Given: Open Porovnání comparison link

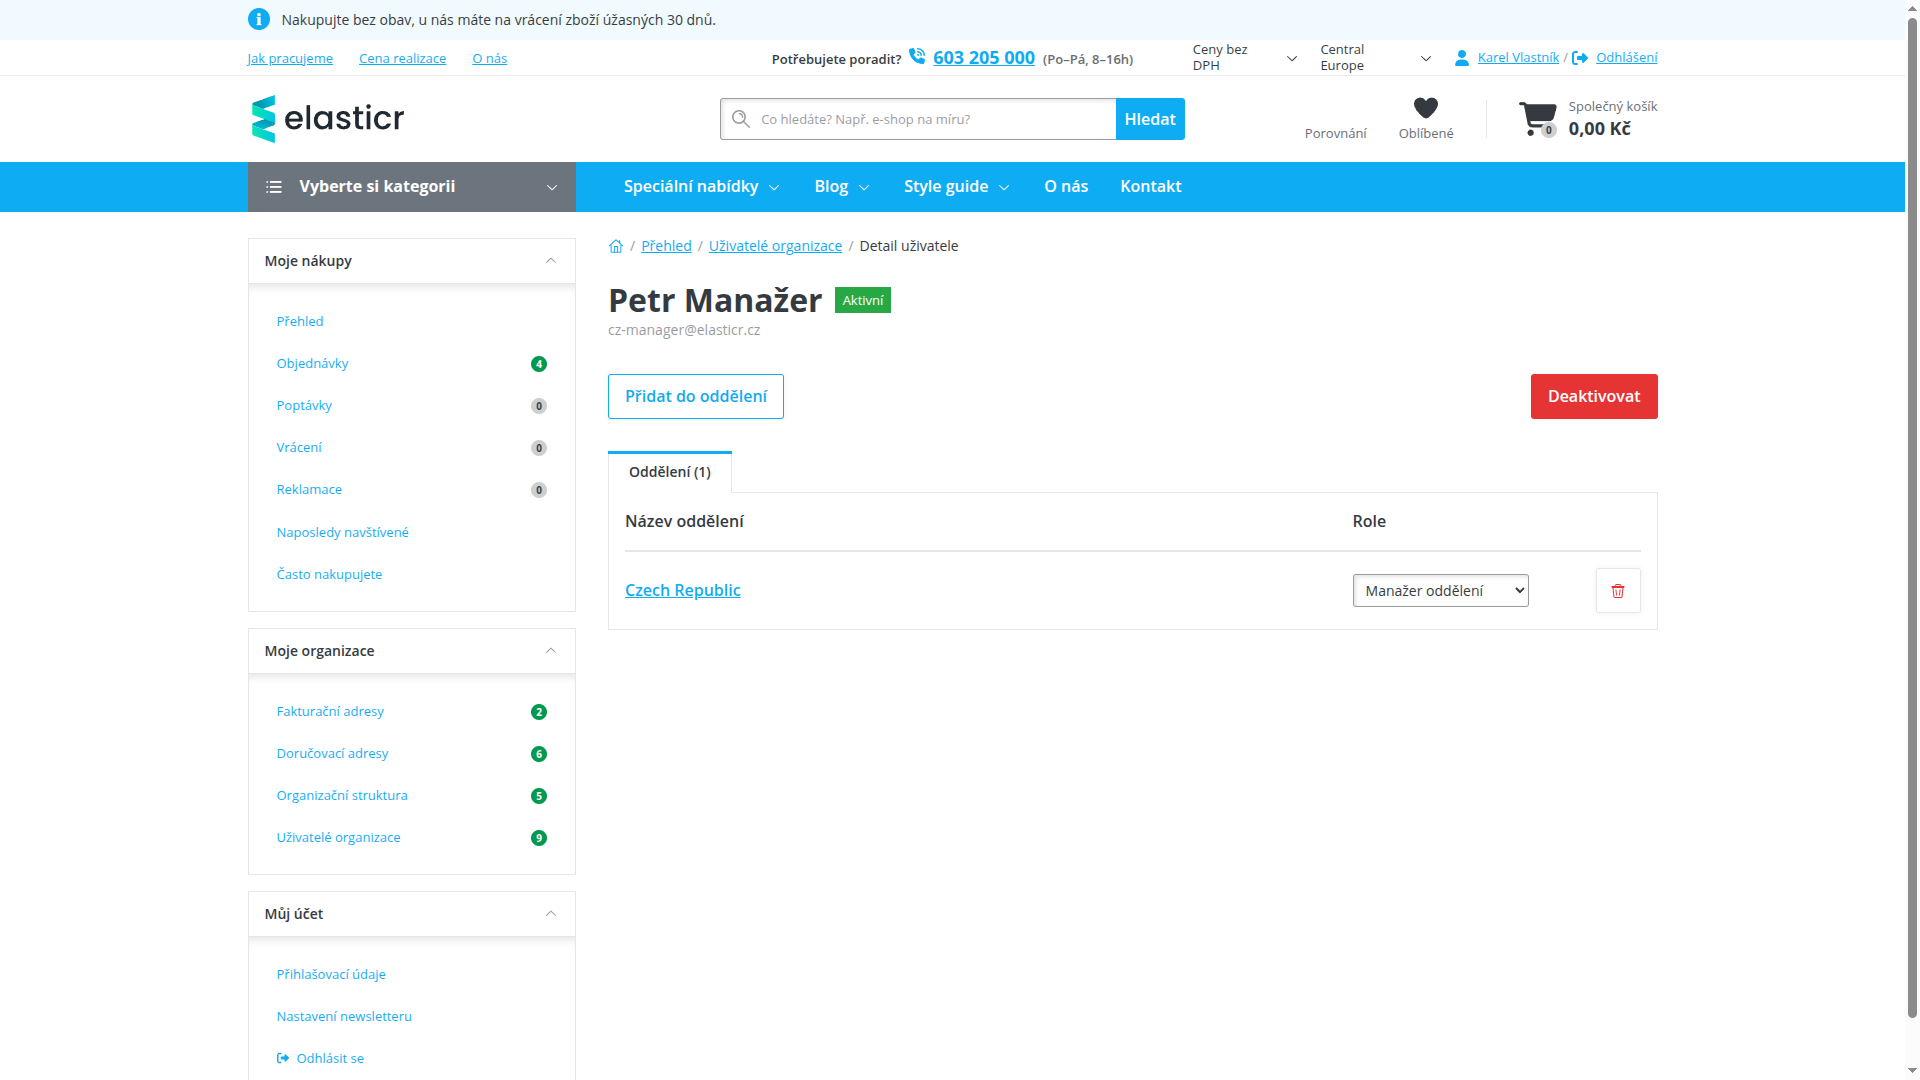Looking at the screenshot, I should tap(1335, 134).
